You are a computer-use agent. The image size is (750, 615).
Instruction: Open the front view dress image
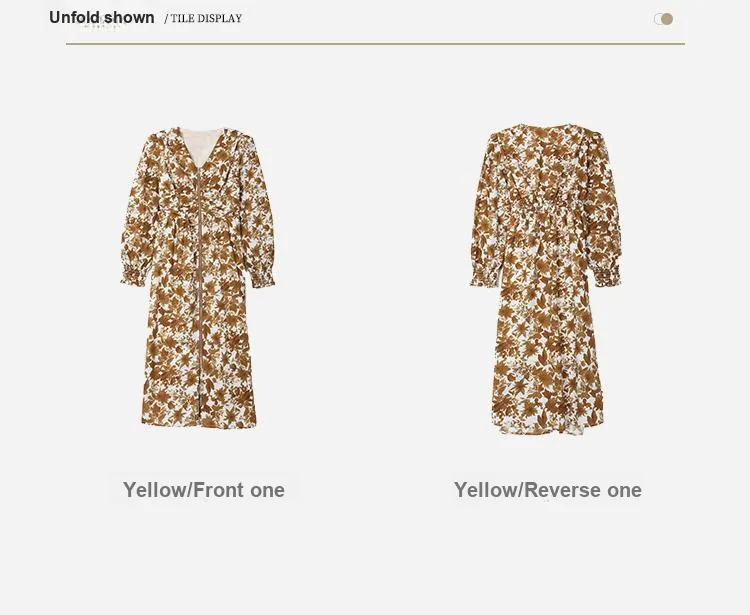[x=198, y=277]
